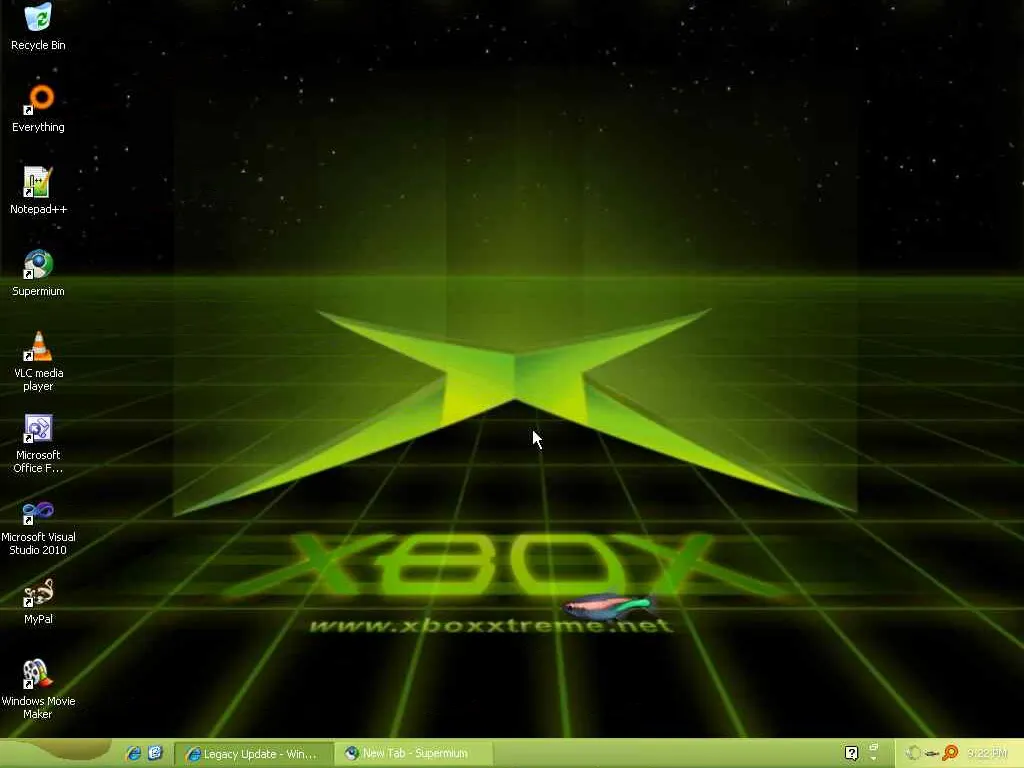Open the language bar options dropdown arrow
Viewport: 1024px width, 768px height.
(874, 760)
